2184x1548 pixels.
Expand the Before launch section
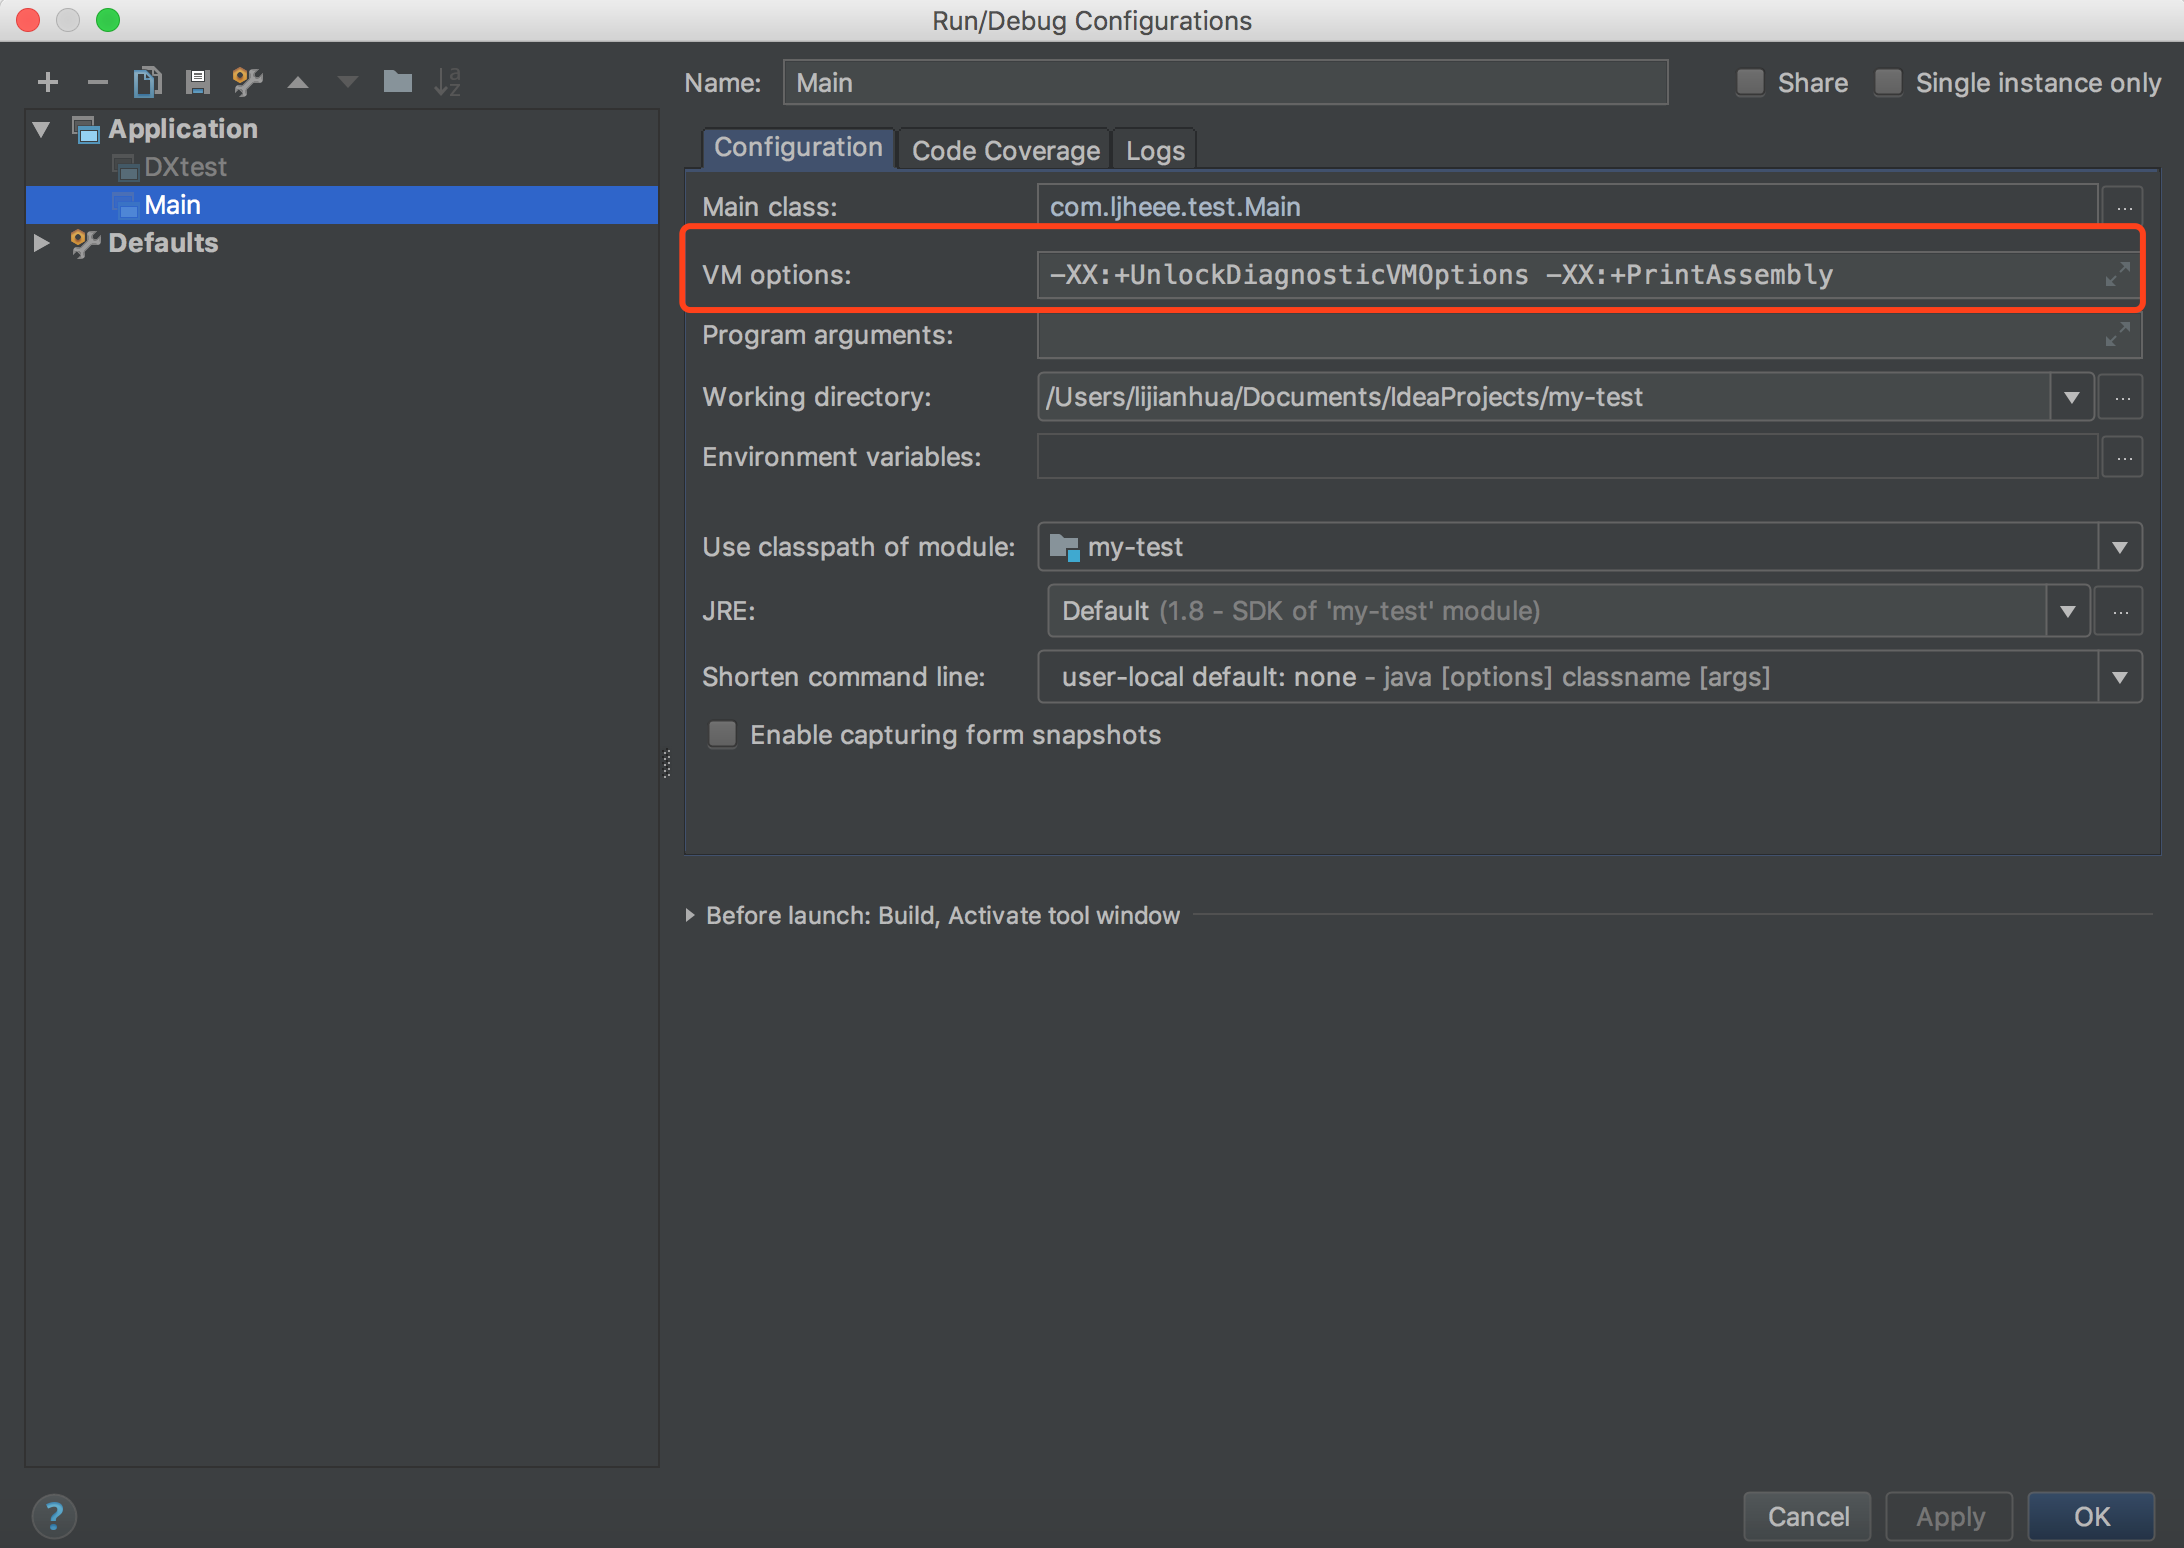click(690, 915)
